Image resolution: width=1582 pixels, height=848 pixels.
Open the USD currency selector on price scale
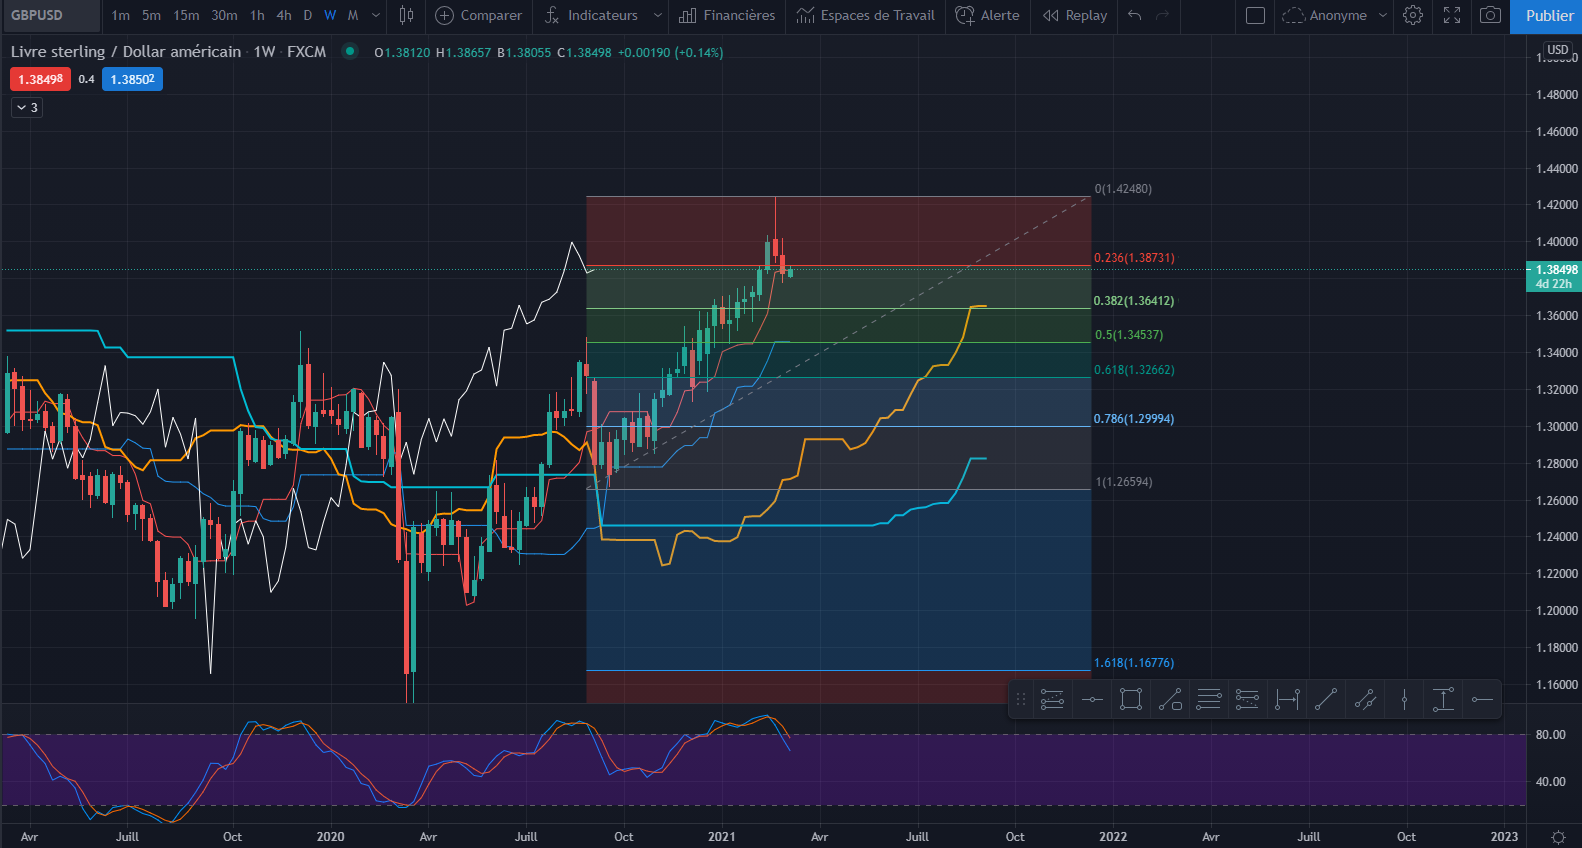click(x=1558, y=49)
